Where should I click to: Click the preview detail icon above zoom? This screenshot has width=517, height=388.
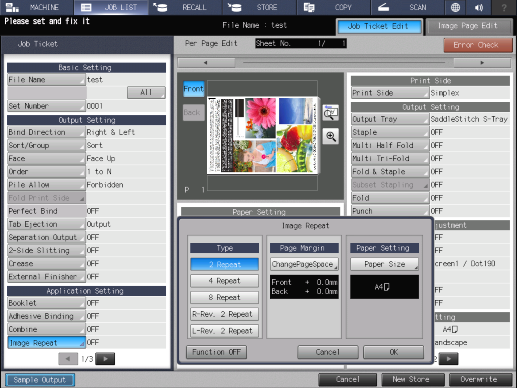[331, 113]
